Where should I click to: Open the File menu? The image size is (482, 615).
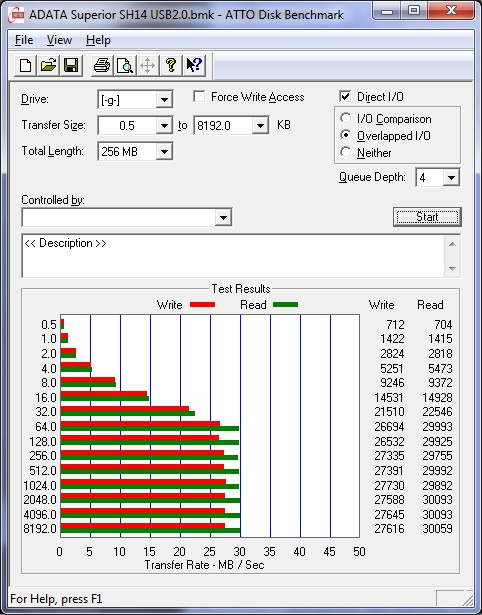point(24,40)
